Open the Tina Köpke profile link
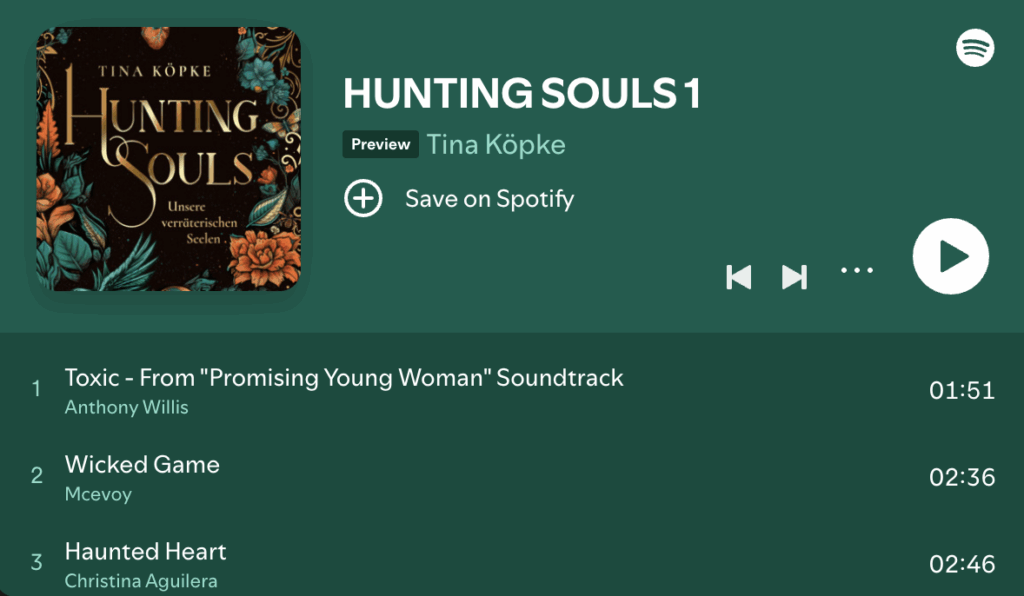 496,144
